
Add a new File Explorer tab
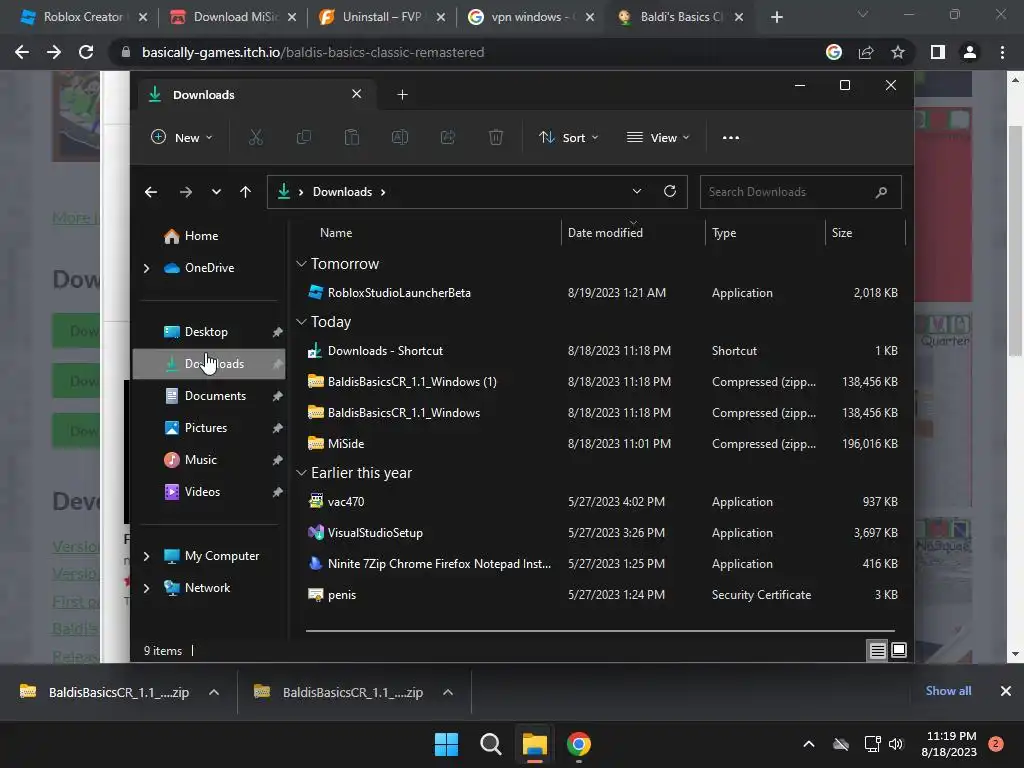pos(402,95)
